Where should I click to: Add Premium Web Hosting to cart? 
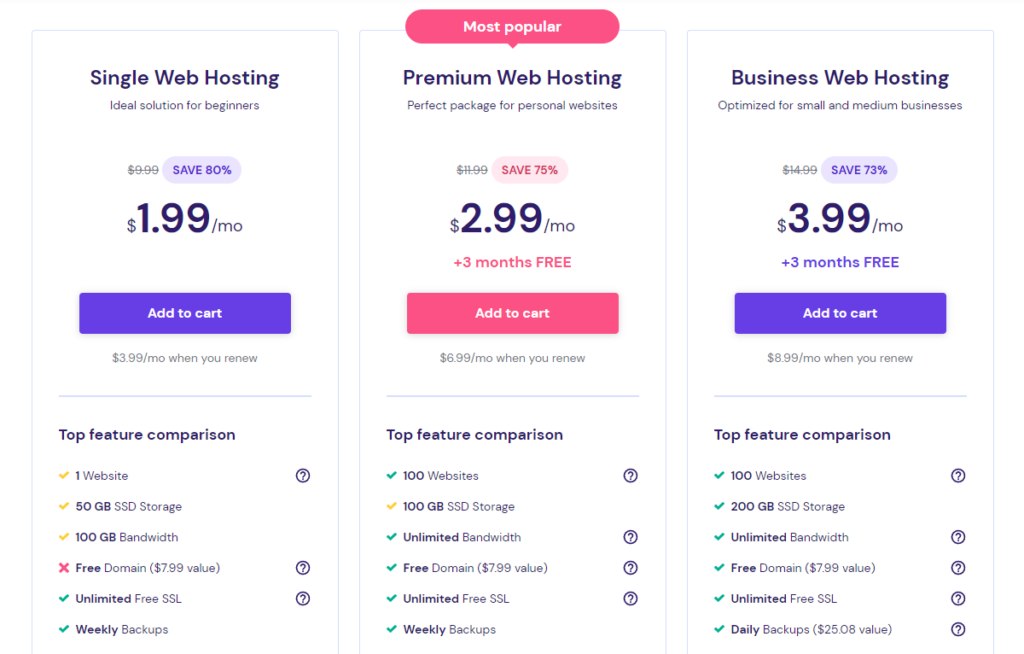pyautogui.click(x=512, y=313)
